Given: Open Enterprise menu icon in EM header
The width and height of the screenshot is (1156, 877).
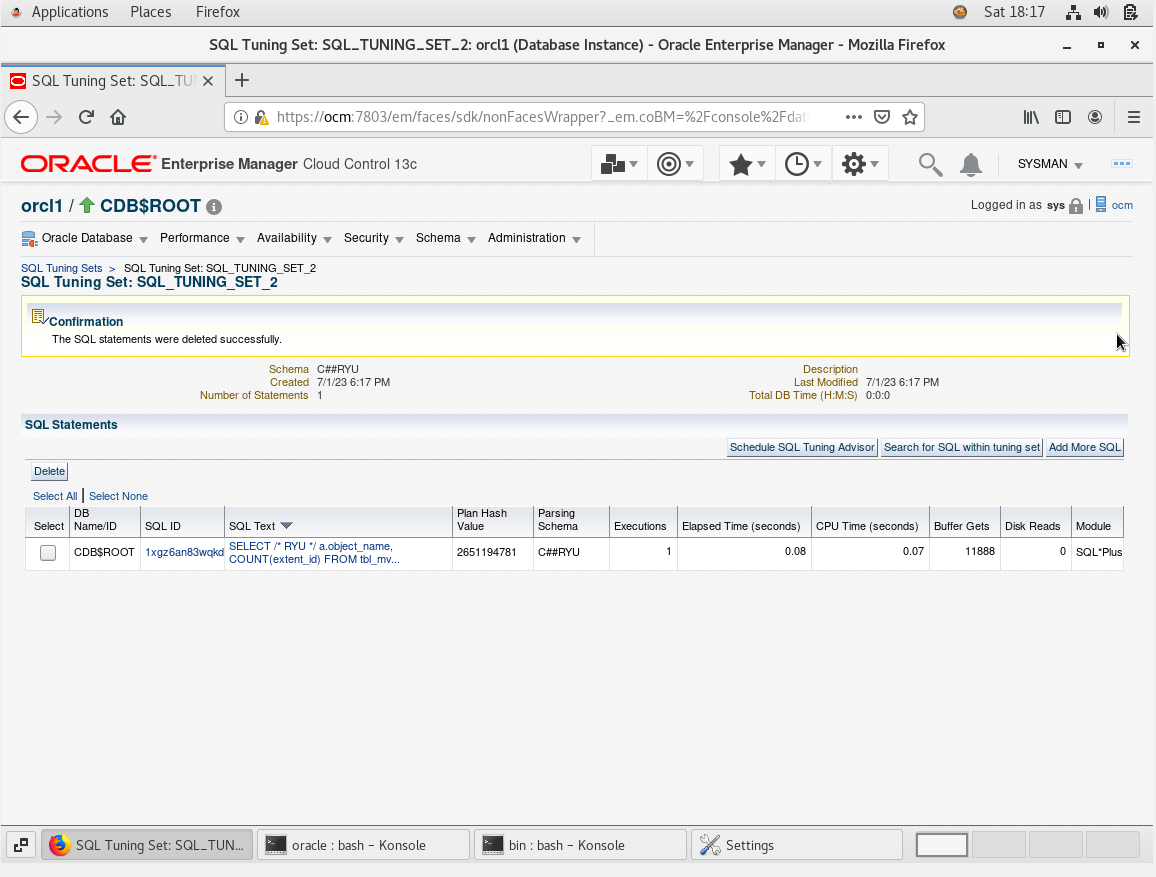Looking at the screenshot, I should pos(619,164).
